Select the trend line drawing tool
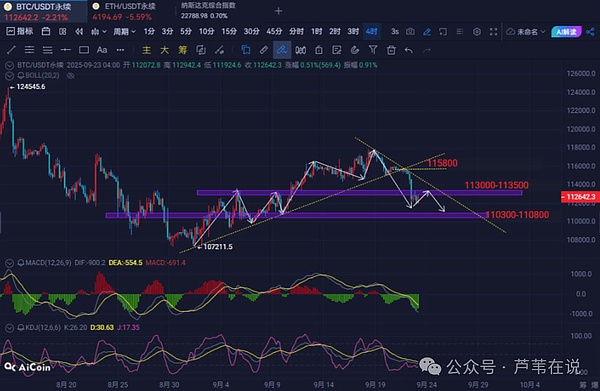Viewport: 600px width, 391px height. pyautogui.click(x=11, y=50)
